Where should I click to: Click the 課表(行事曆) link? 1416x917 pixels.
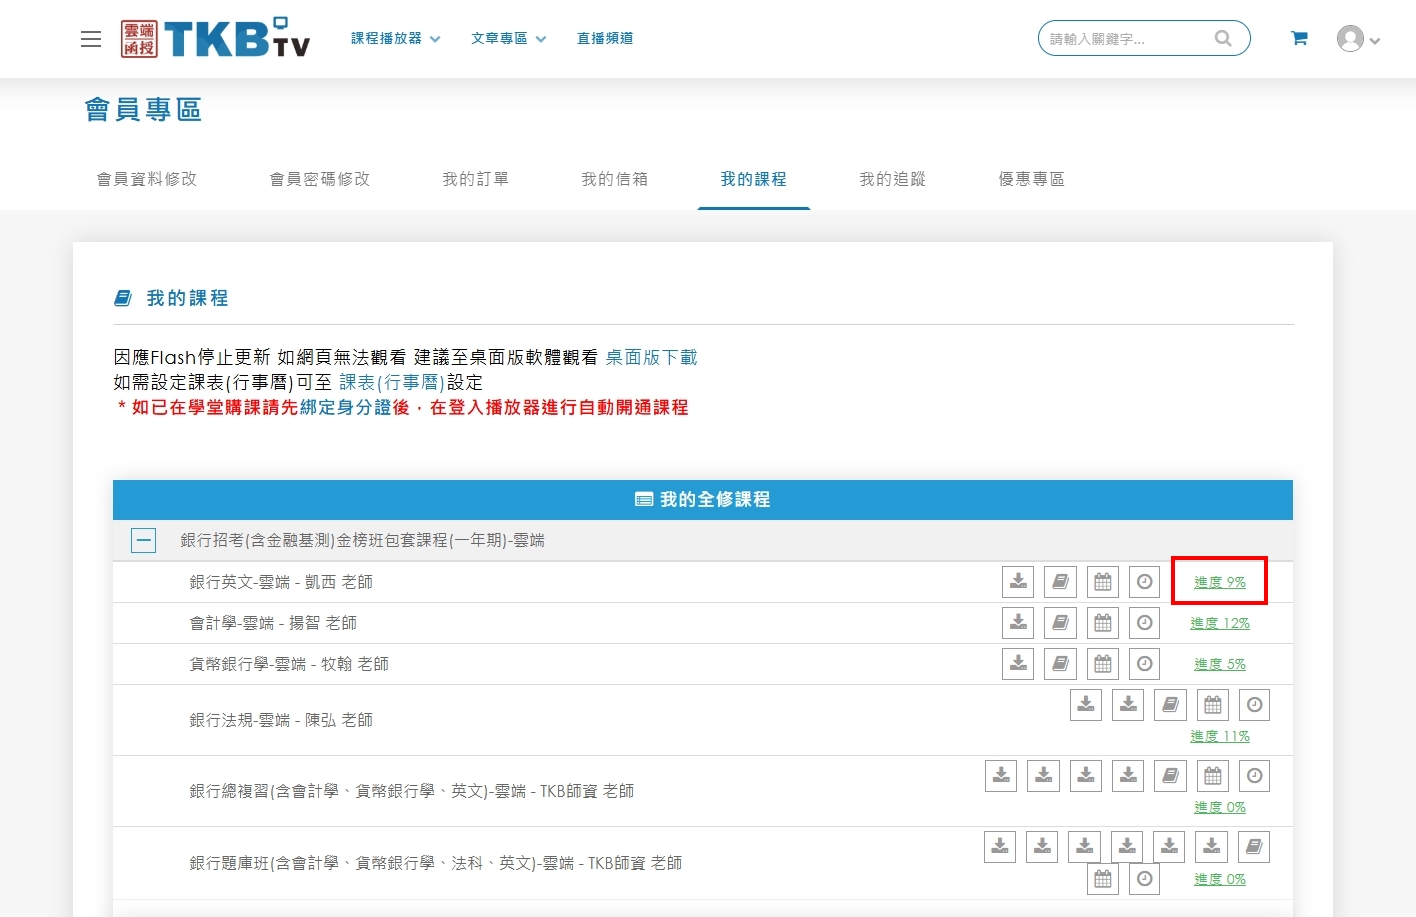[391, 382]
